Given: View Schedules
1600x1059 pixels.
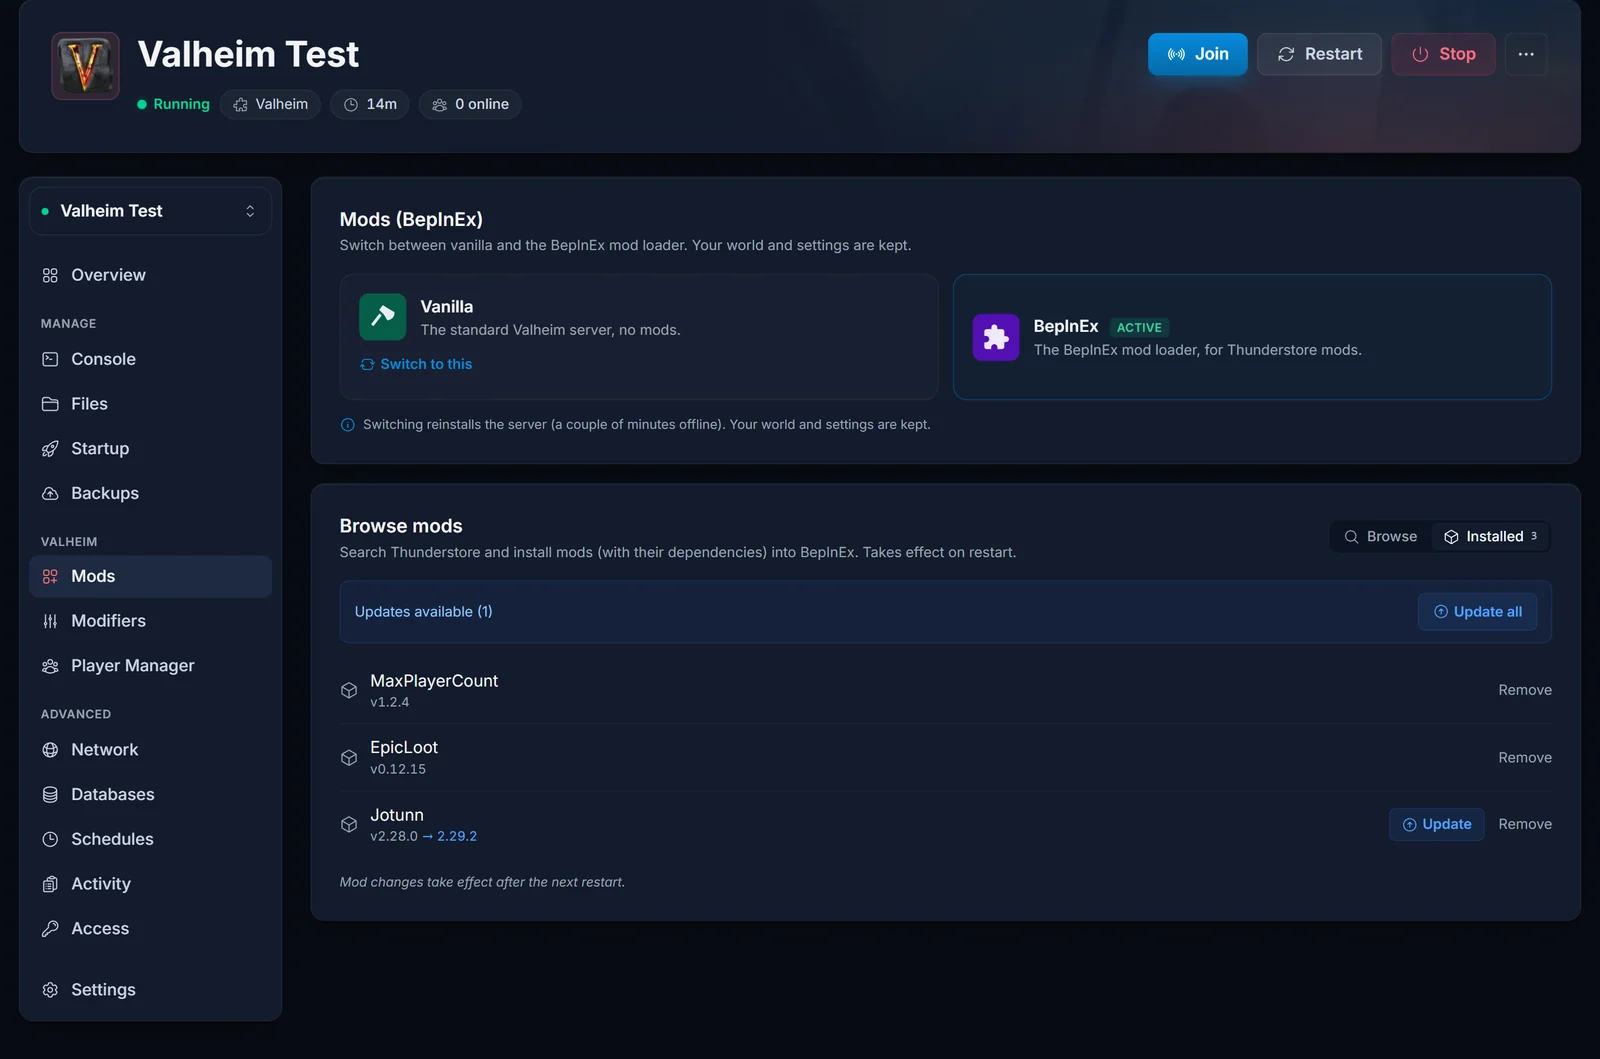Looking at the screenshot, I should click(150, 839).
